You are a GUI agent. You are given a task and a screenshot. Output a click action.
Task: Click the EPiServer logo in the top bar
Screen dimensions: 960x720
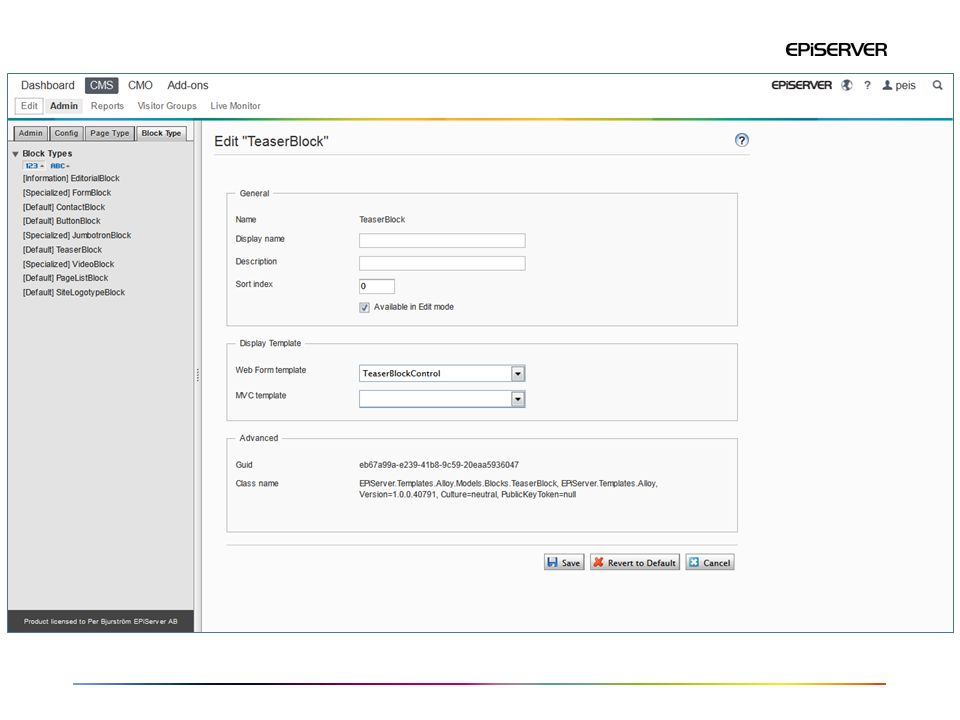(801, 85)
